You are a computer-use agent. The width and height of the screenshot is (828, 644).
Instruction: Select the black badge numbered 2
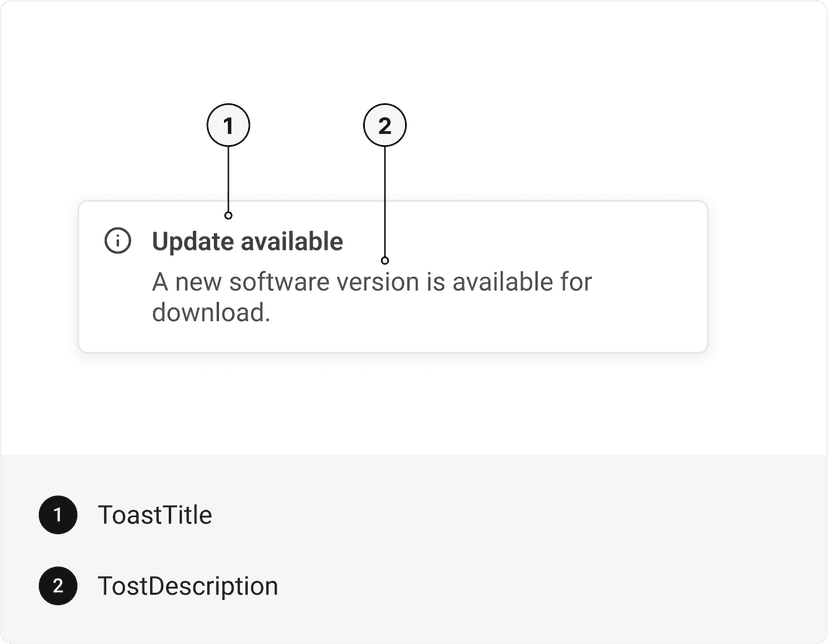(58, 586)
